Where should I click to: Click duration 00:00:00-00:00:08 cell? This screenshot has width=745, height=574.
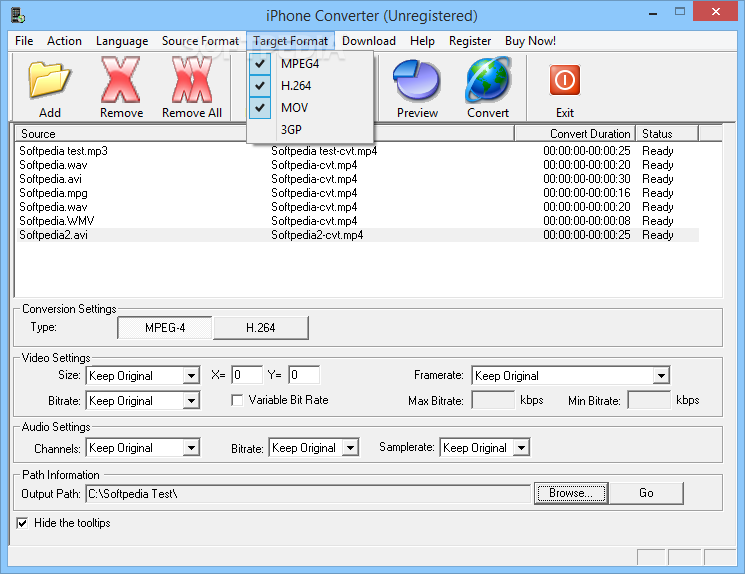tap(587, 221)
